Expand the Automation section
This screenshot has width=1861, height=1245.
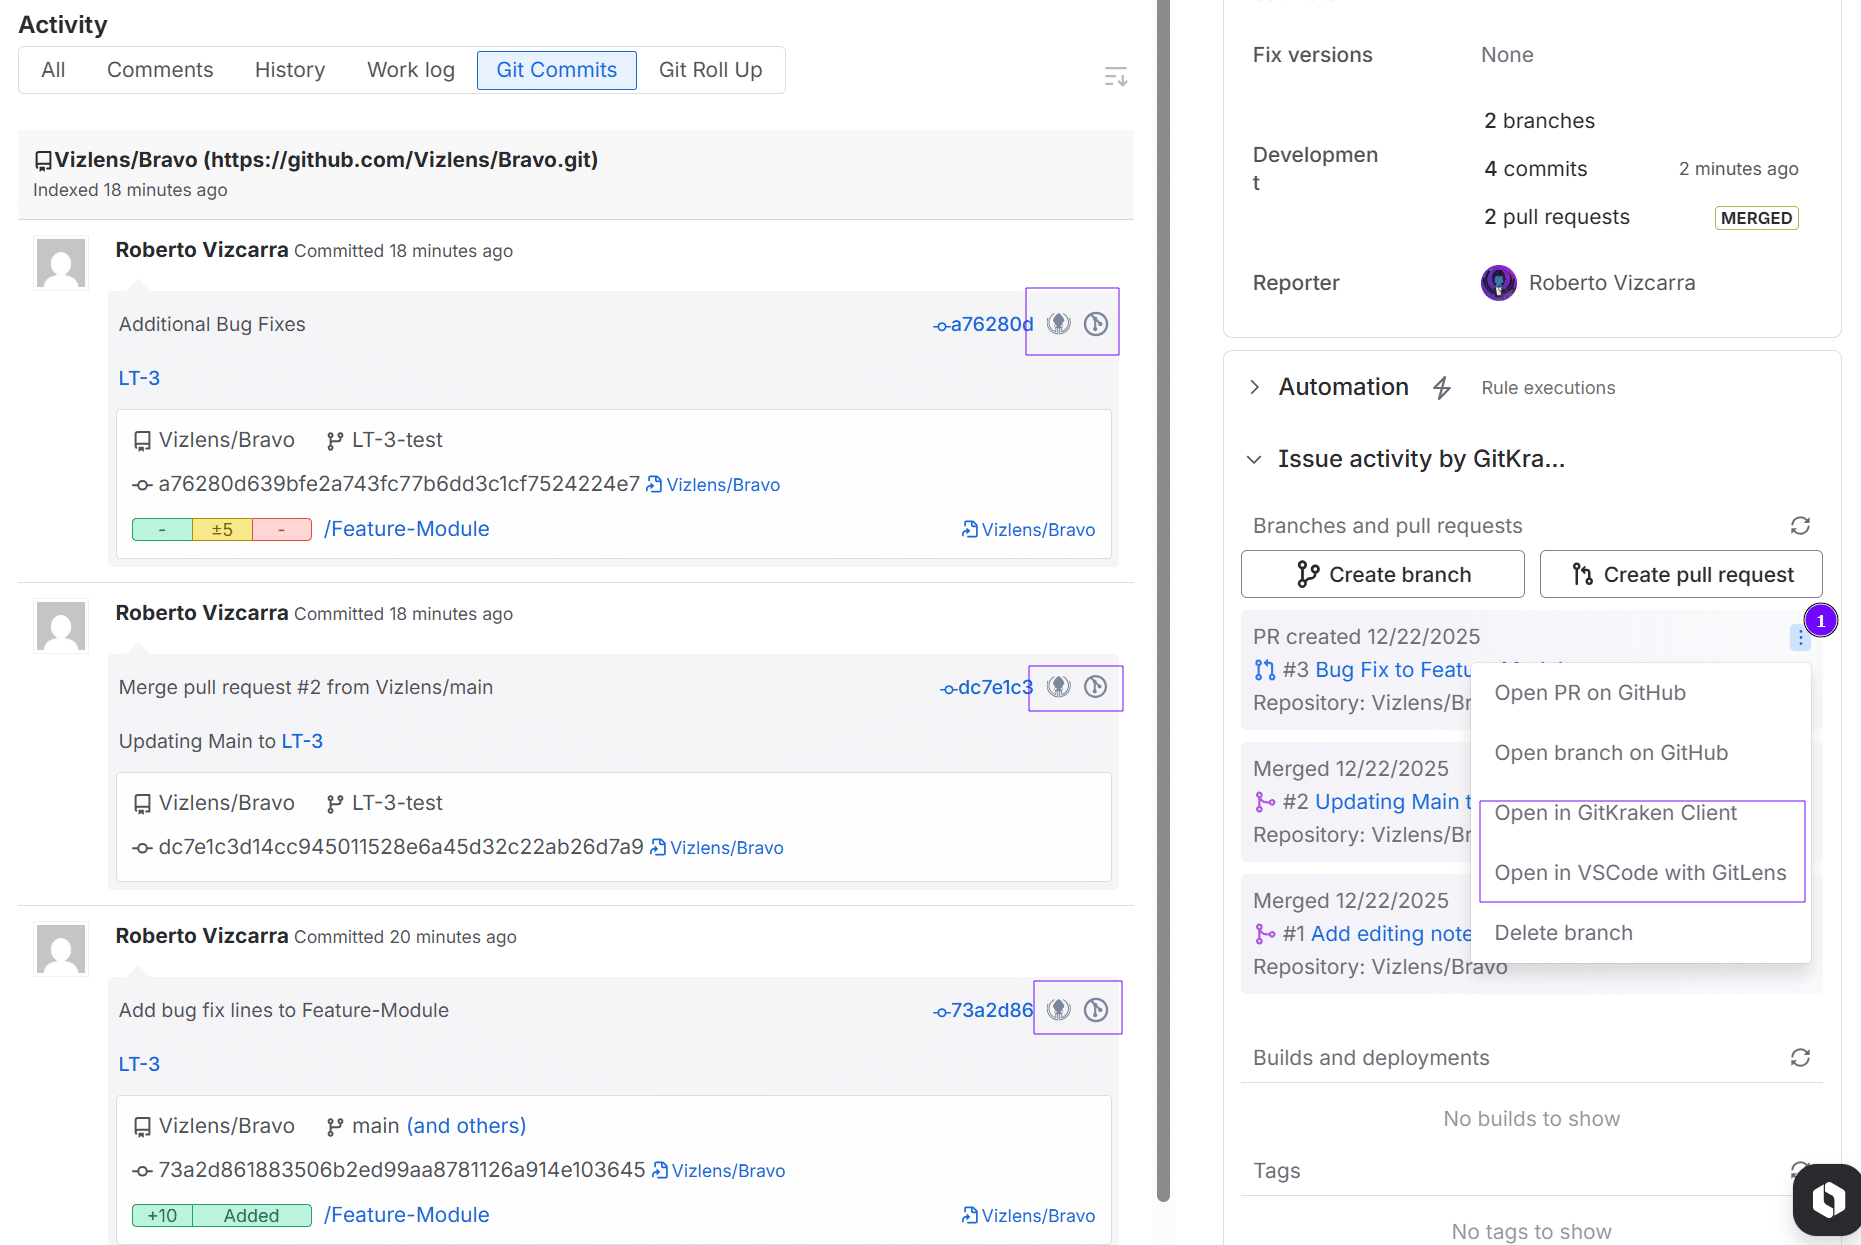[1255, 387]
